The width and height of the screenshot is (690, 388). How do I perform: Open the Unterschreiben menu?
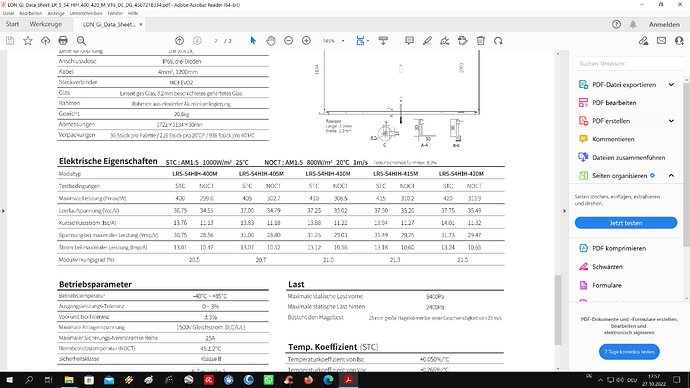point(86,13)
